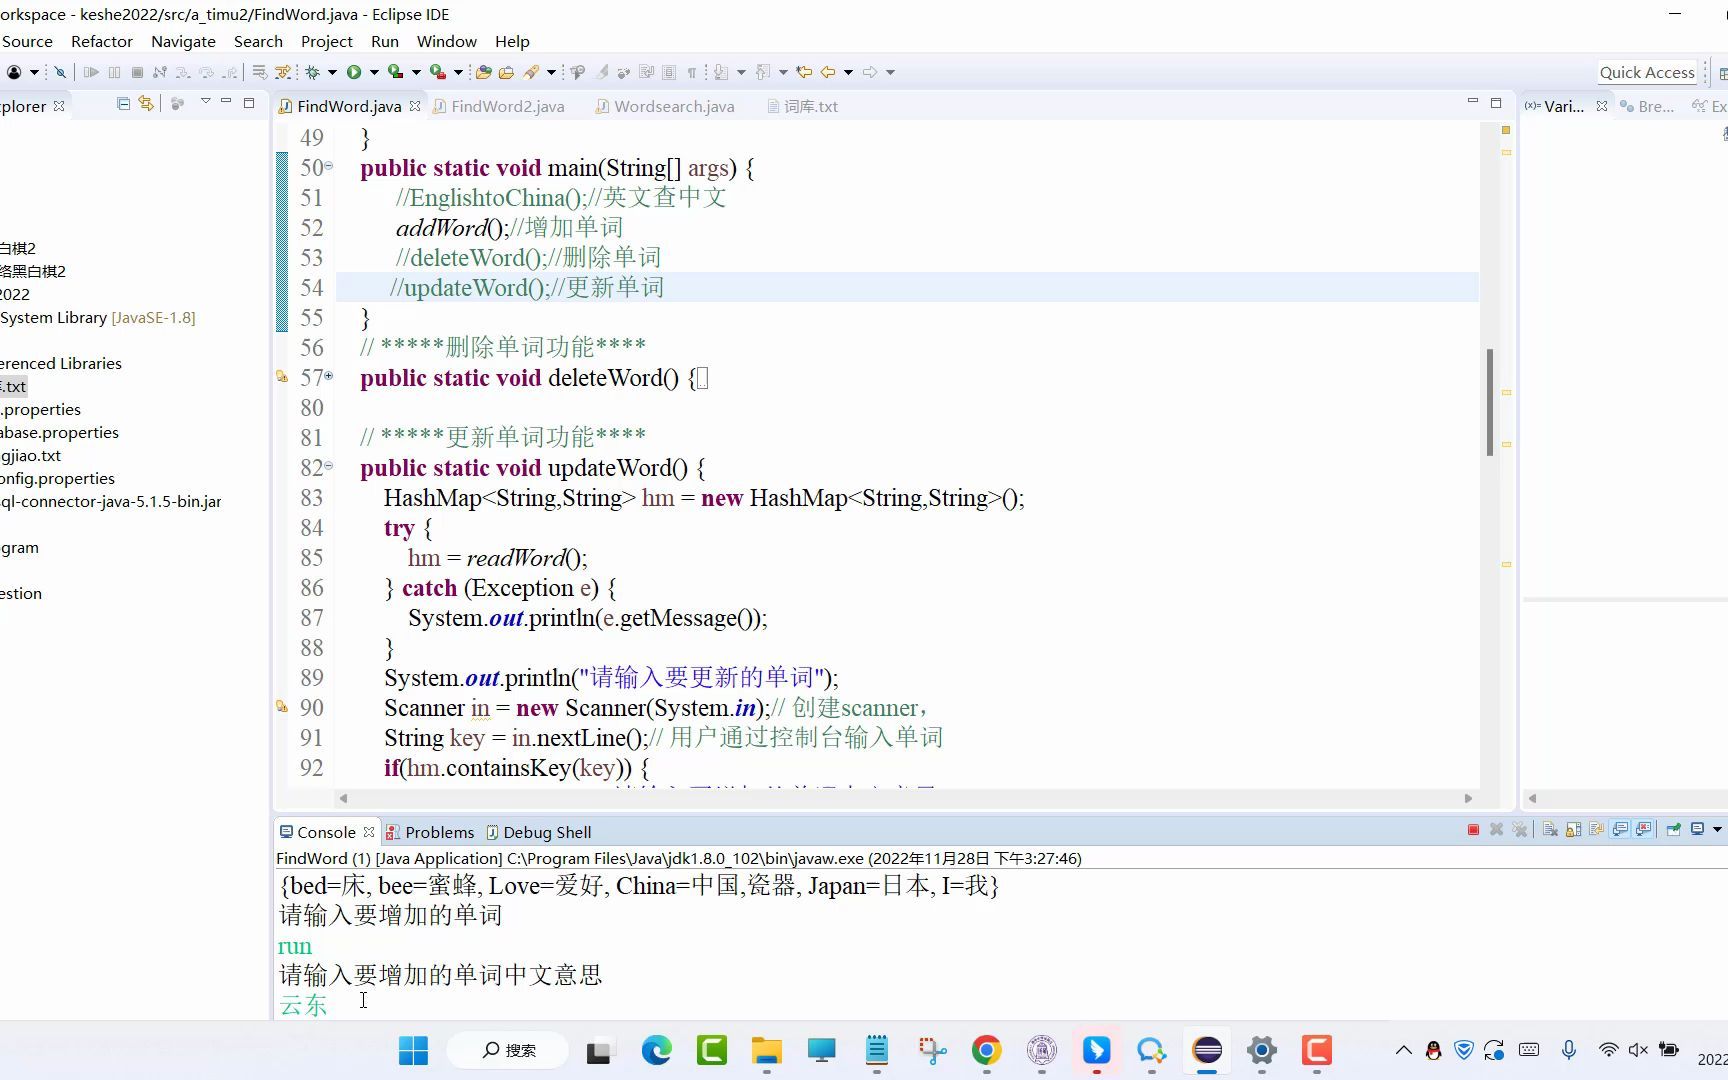Open Microsoft Edge from the taskbar
Screen dimensions: 1728x1080
pos(656,1050)
